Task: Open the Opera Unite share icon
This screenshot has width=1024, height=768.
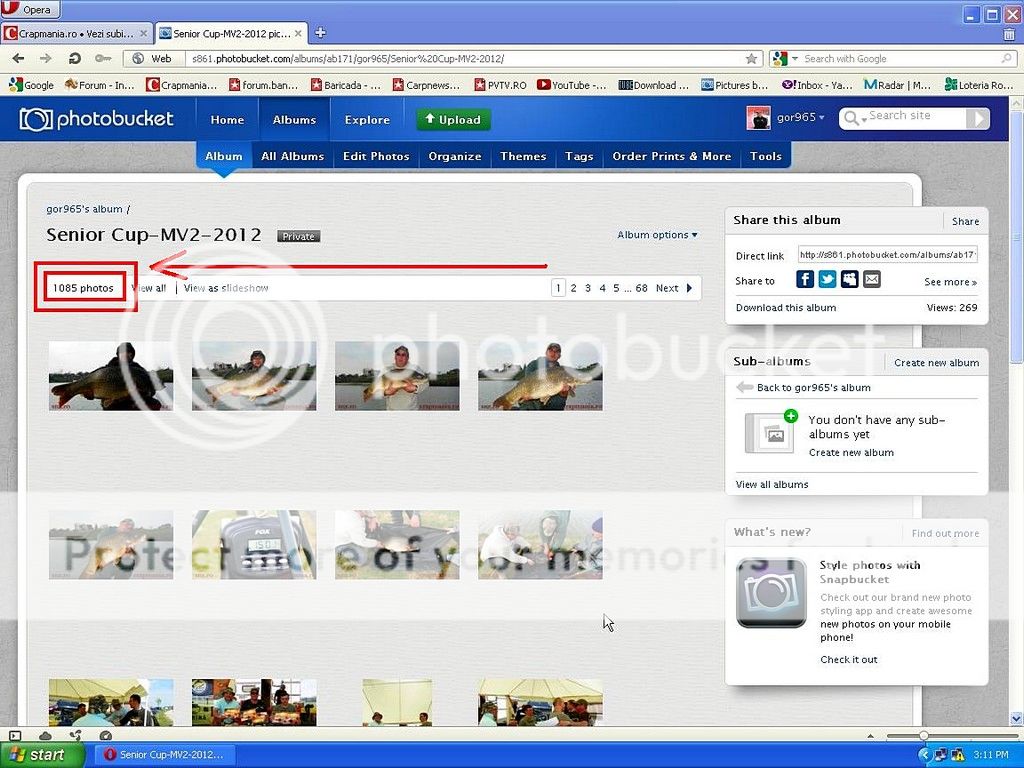Action: pos(76,735)
